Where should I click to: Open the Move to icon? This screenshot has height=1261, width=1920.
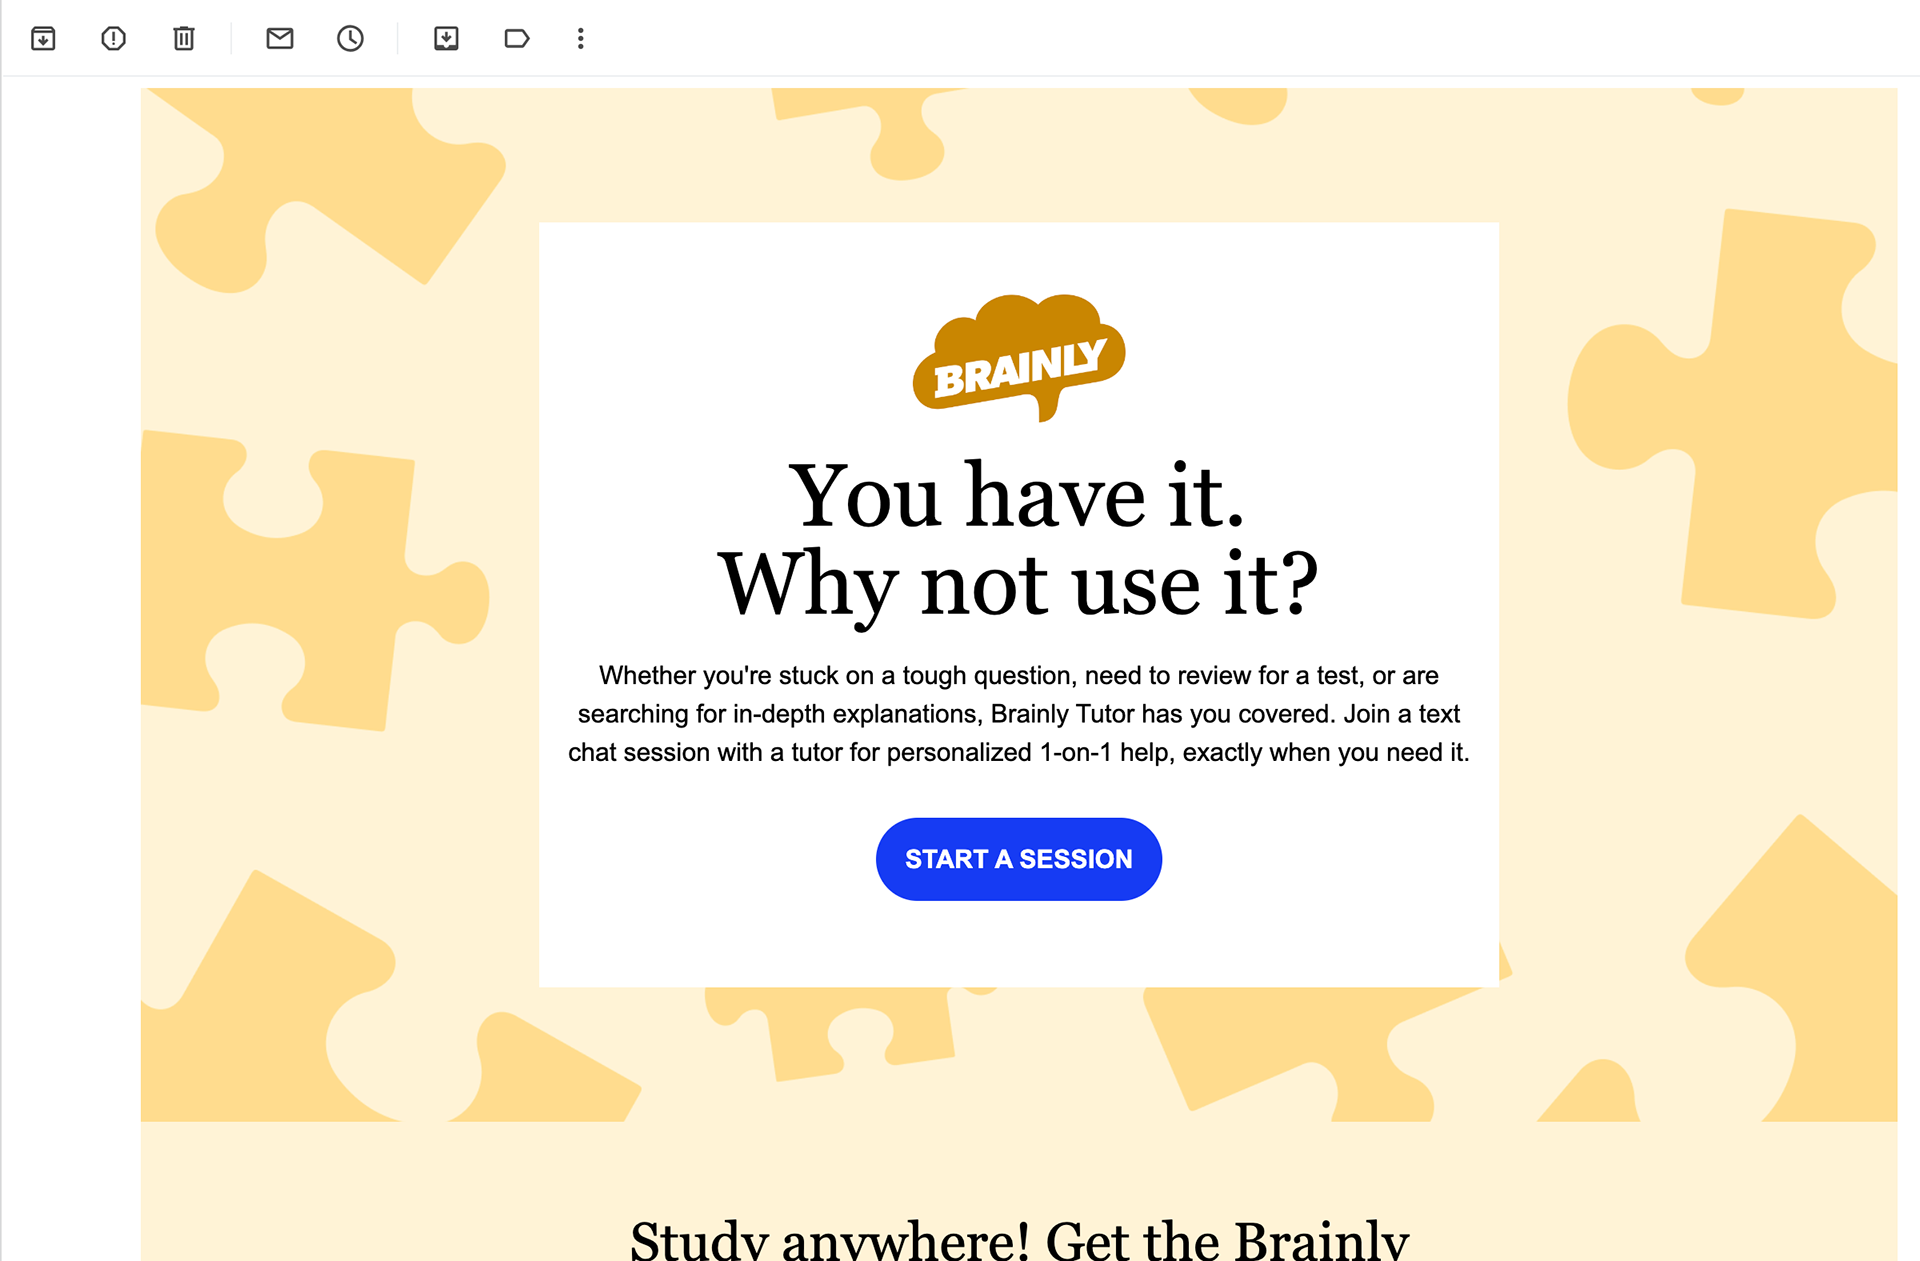click(x=446, y=39)
